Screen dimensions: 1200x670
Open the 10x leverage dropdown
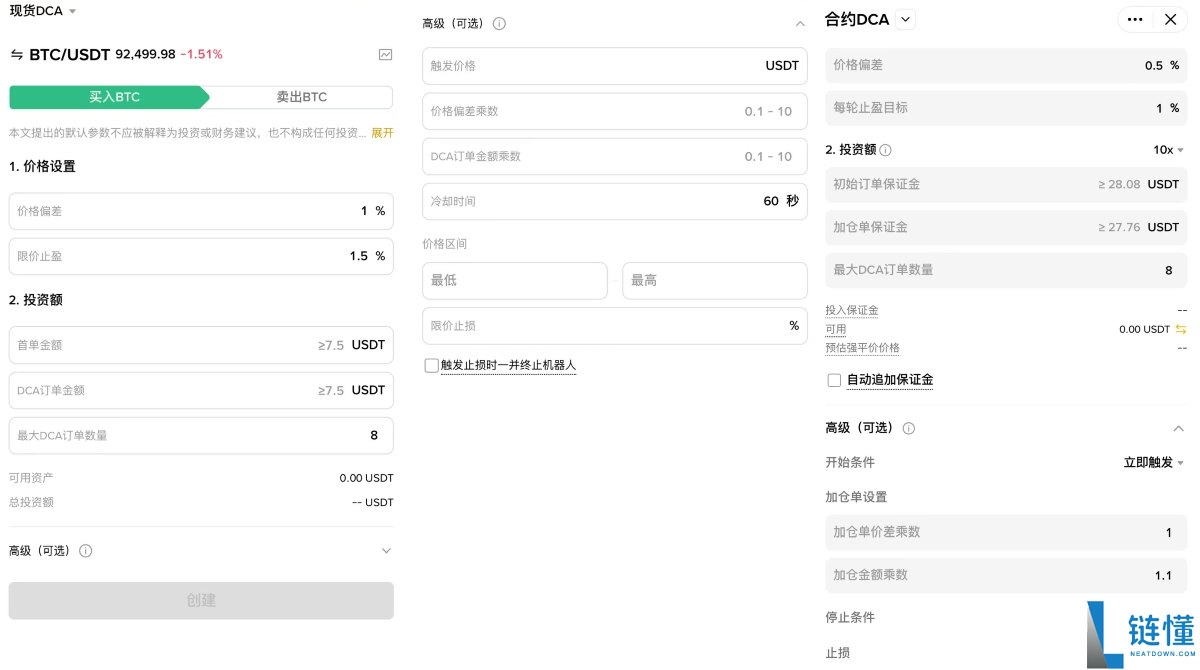(1166, 150)
